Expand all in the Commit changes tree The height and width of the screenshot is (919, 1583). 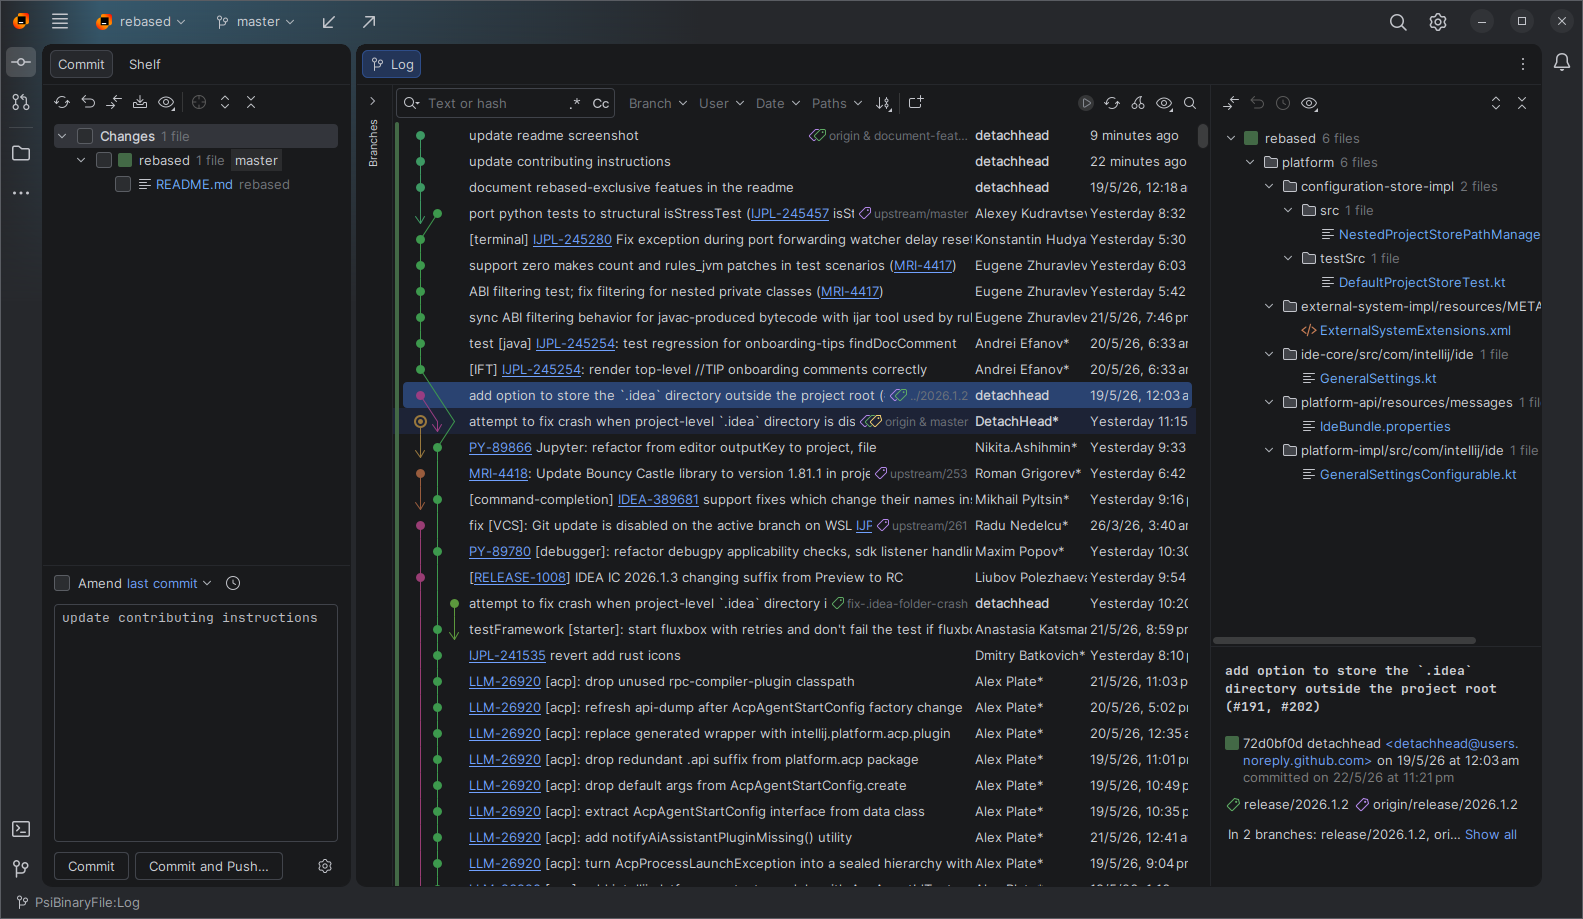[225, 102]
